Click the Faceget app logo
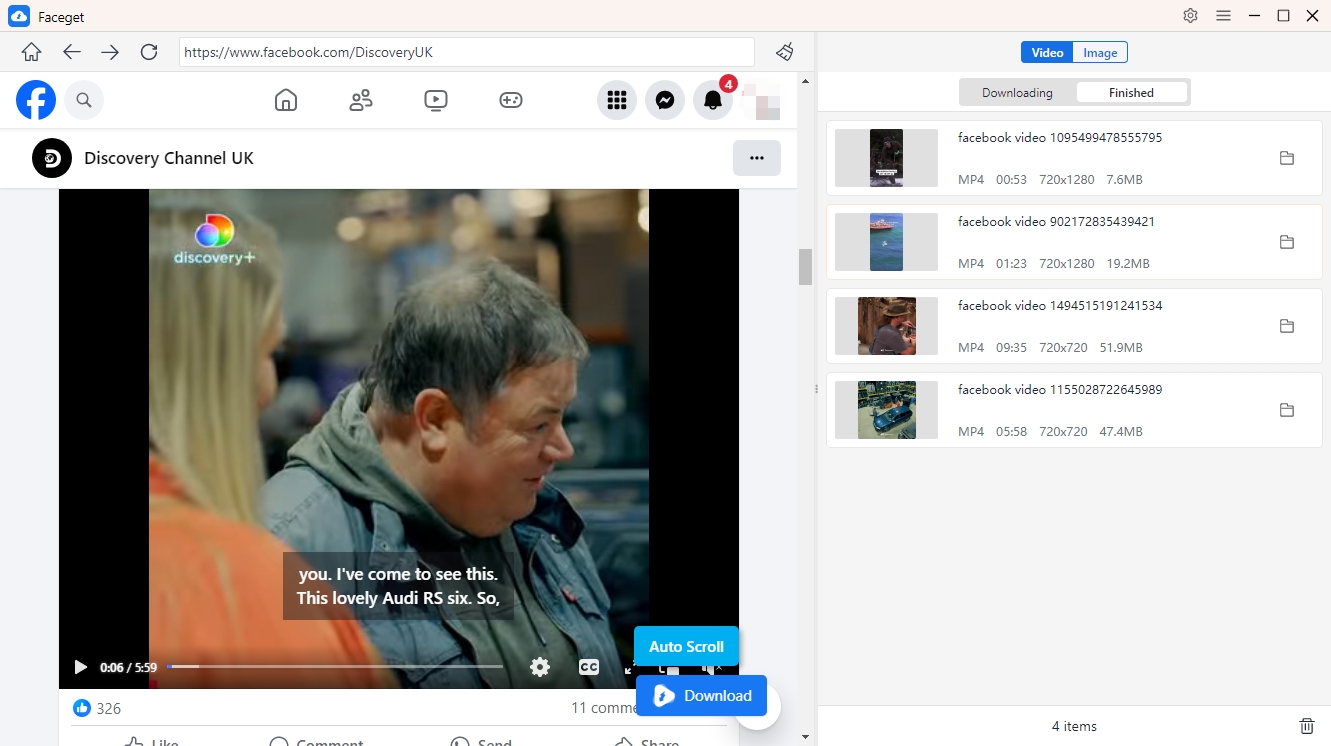The width and height of the screenshot is (1331, 746). click(x=19, y=16)
